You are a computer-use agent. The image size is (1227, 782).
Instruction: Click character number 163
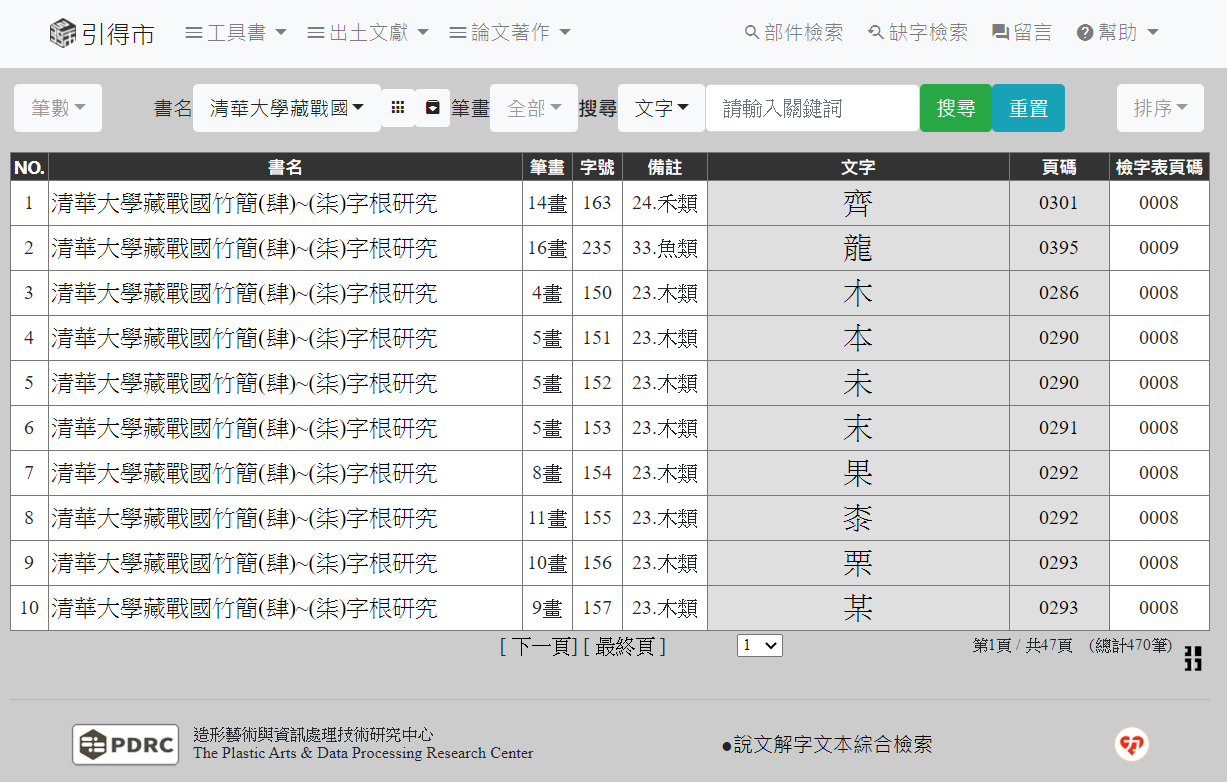coord(597,203)
